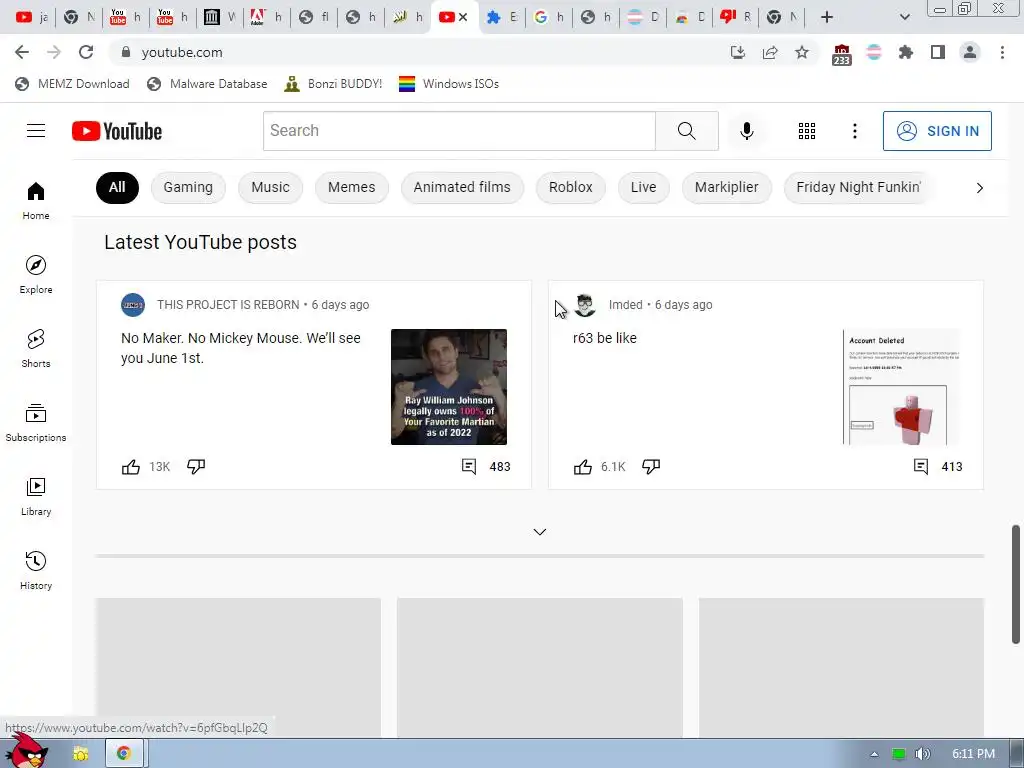The height and width of the screenshot is (768, 1024).
Task: Switch to the Adobe tab
Action: (267, 17)
